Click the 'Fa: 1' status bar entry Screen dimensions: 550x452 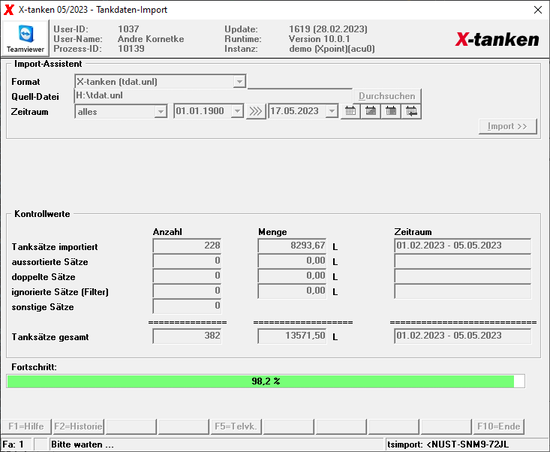pos(13,445)
